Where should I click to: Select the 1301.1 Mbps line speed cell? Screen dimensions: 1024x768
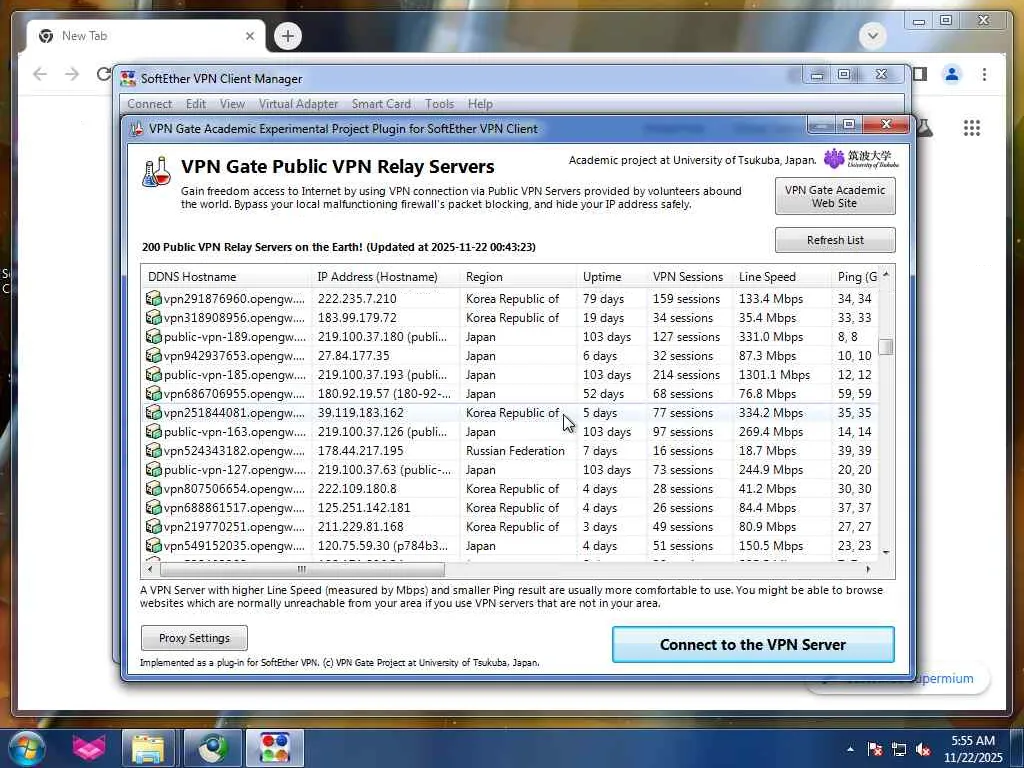pos(775,375)
